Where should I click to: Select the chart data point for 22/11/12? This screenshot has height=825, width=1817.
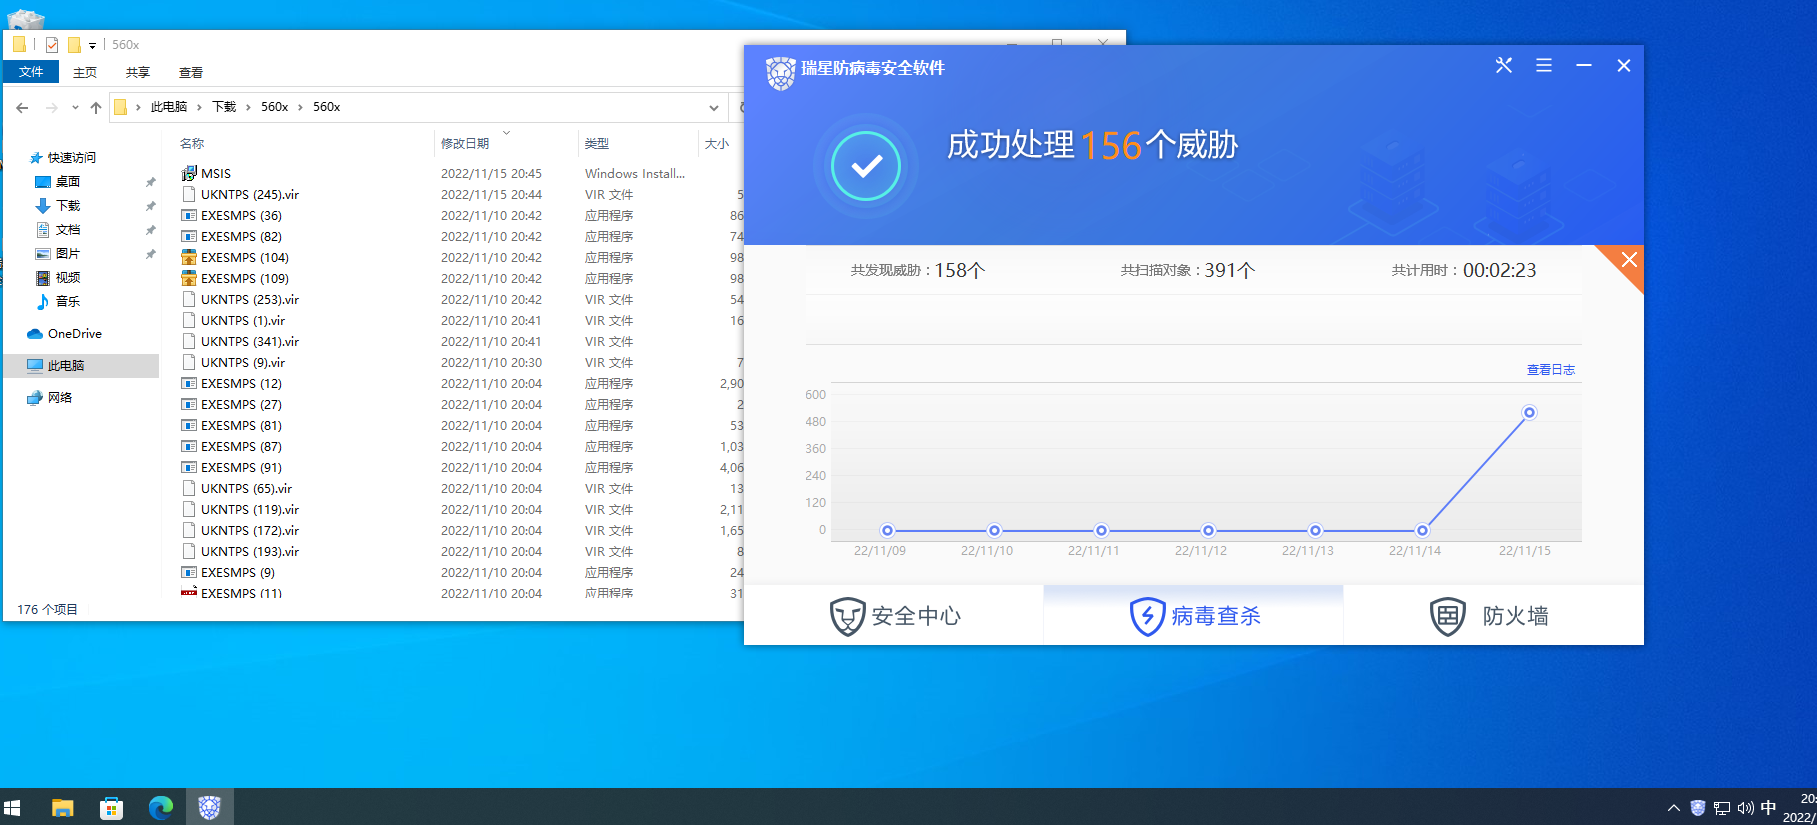click(1208, 531)
